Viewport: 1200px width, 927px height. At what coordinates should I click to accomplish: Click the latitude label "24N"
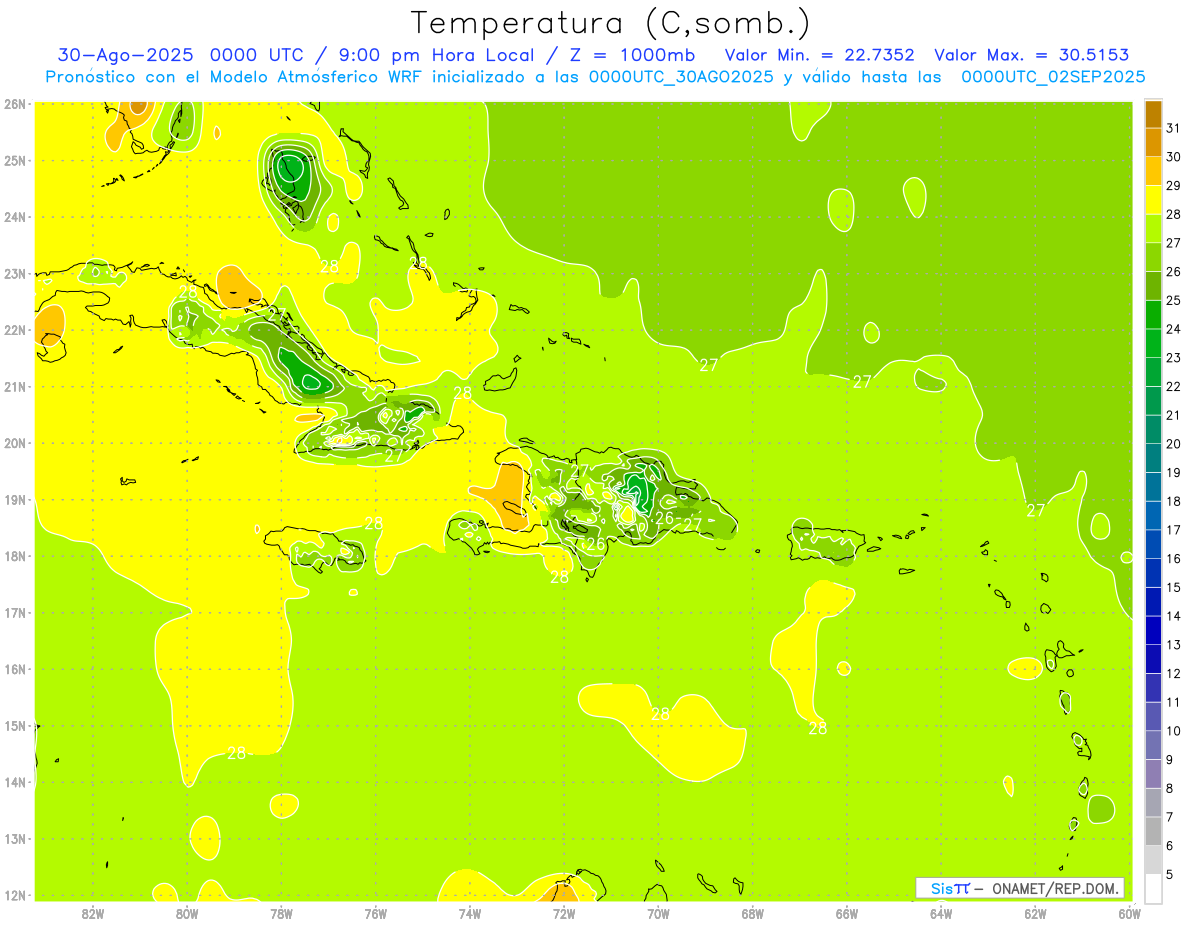point(15,217)
